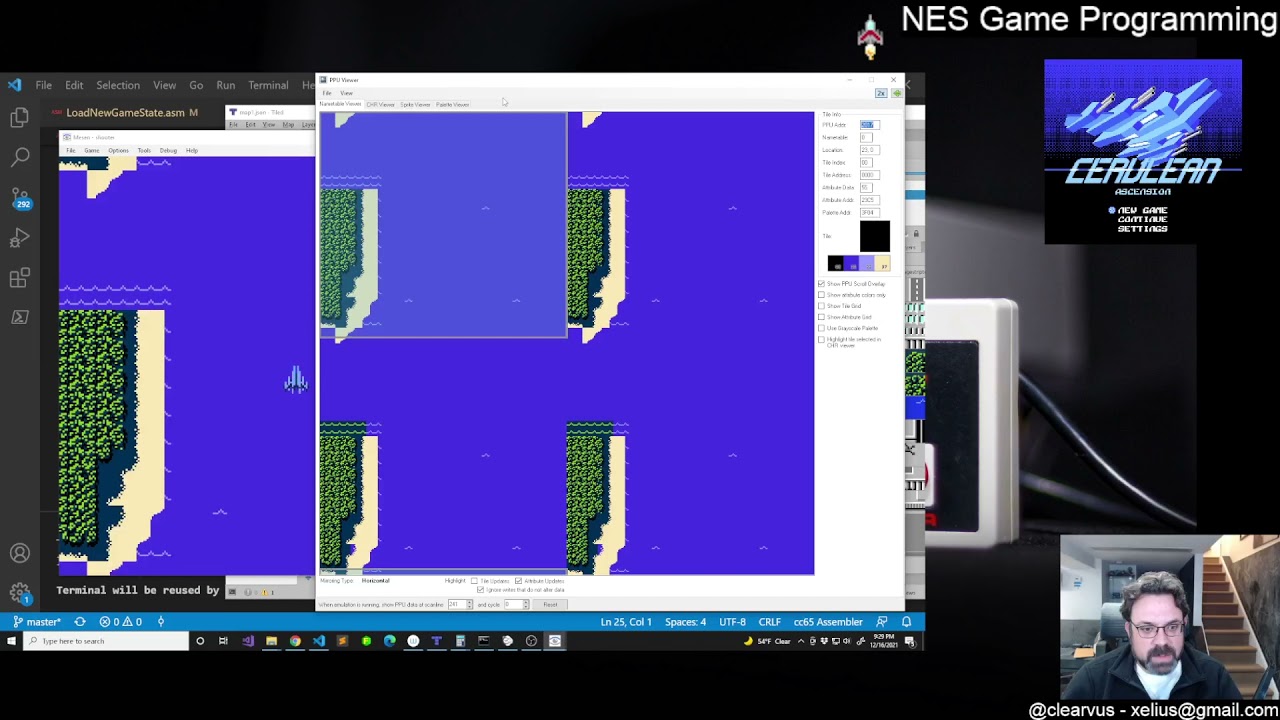
Task: Open Task View on the taskbar
Action: click(x=223, y=641)
